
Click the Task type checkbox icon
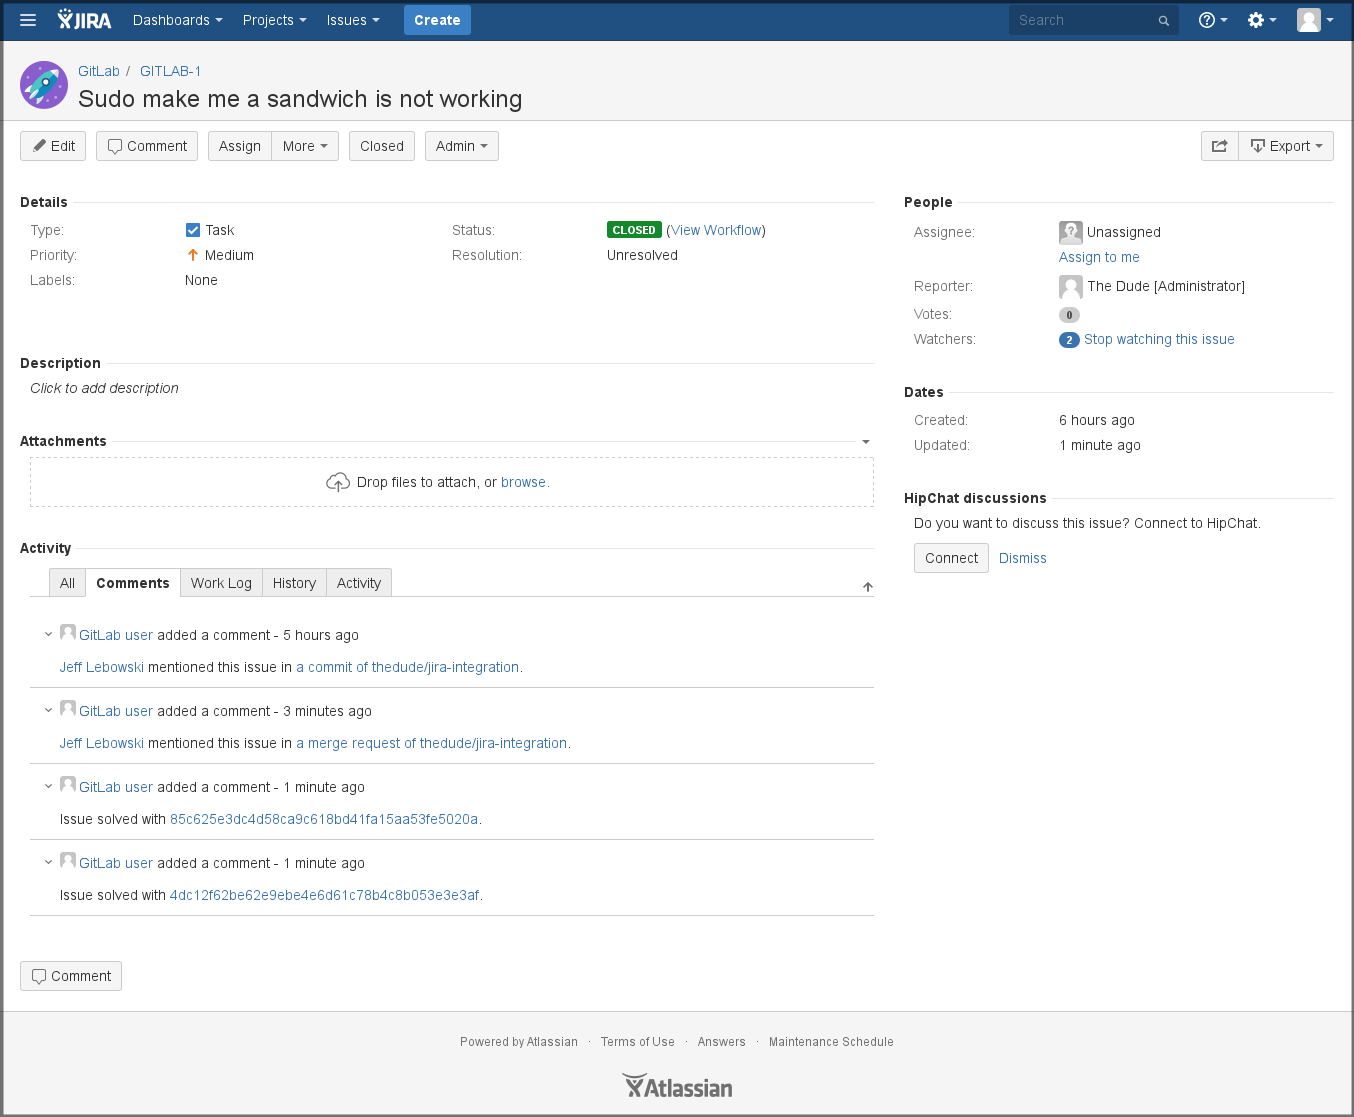pos(192,229)
